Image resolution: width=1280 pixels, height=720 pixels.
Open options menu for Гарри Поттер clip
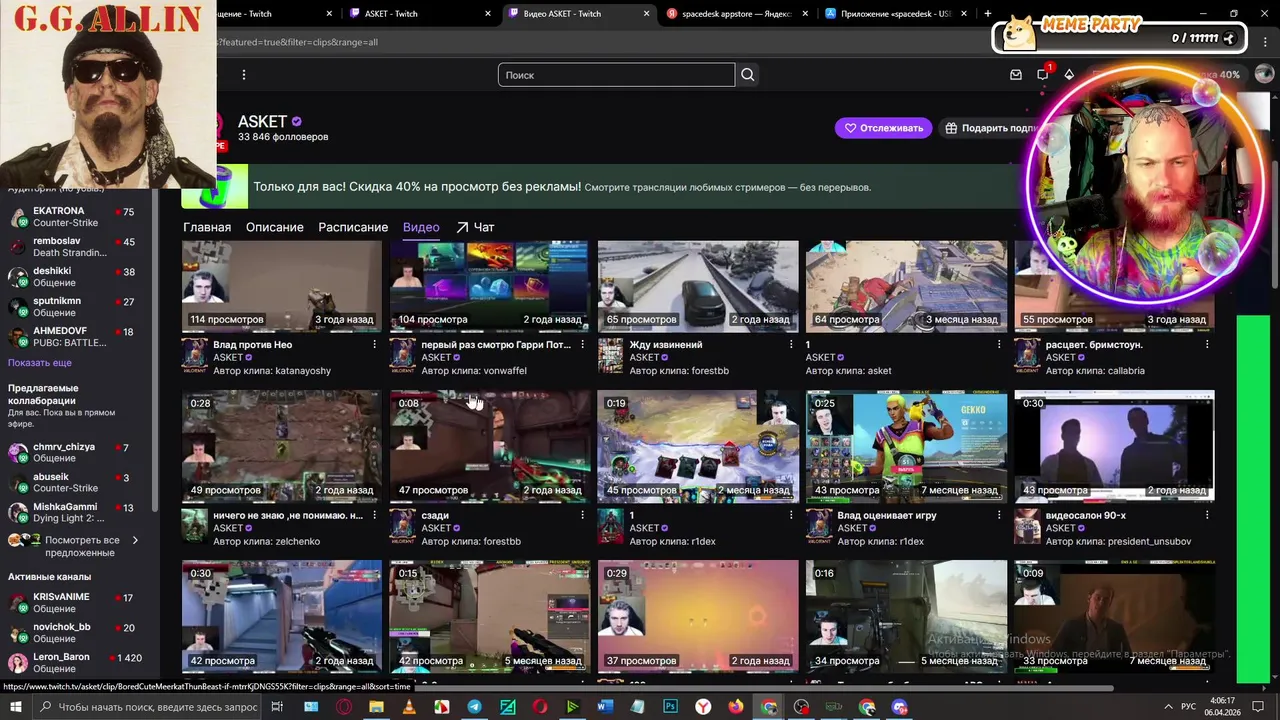pyautogui.click(x=583, y=344)
